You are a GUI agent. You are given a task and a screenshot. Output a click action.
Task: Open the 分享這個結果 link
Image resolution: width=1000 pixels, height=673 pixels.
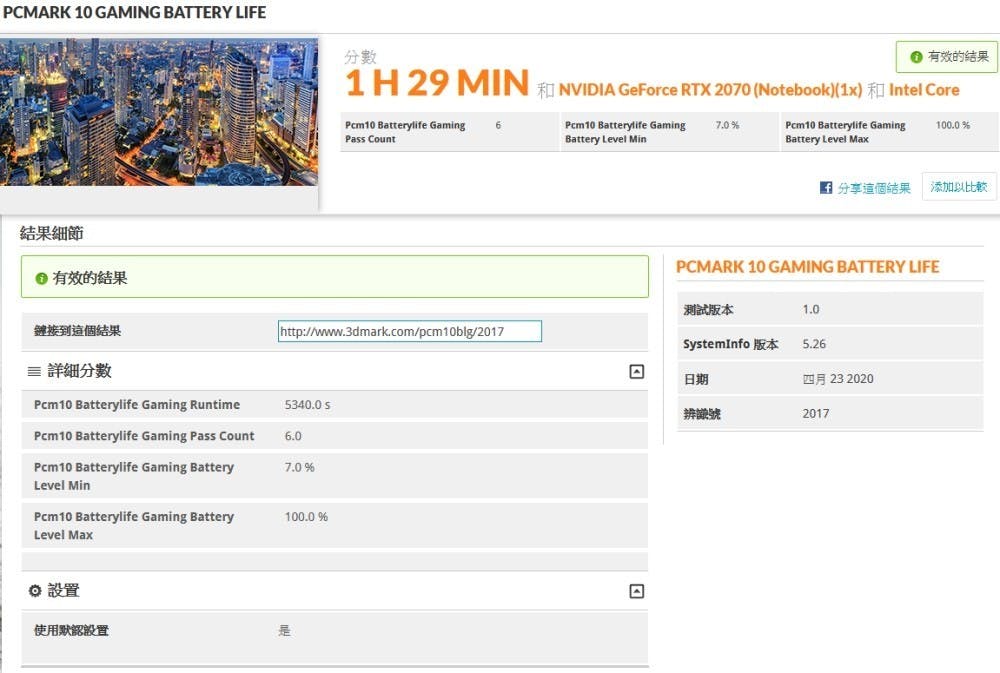click(873, 188)
